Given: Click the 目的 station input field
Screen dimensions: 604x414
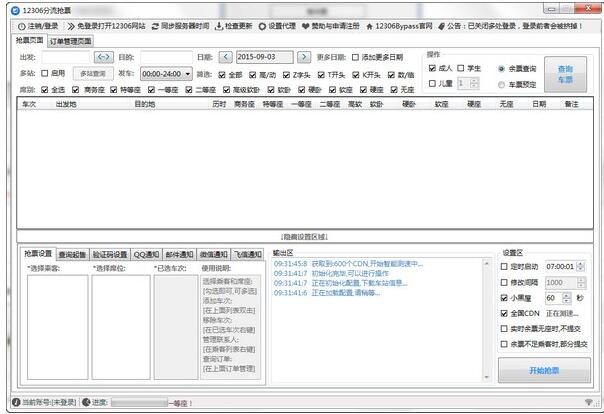Looking at the screenshot, I should 166,57.
